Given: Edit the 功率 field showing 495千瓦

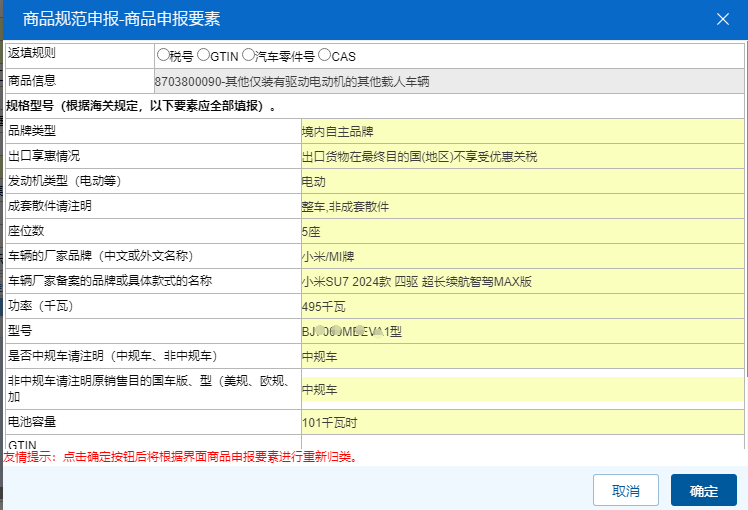Looking at the screenshot, I should point(521,306).
